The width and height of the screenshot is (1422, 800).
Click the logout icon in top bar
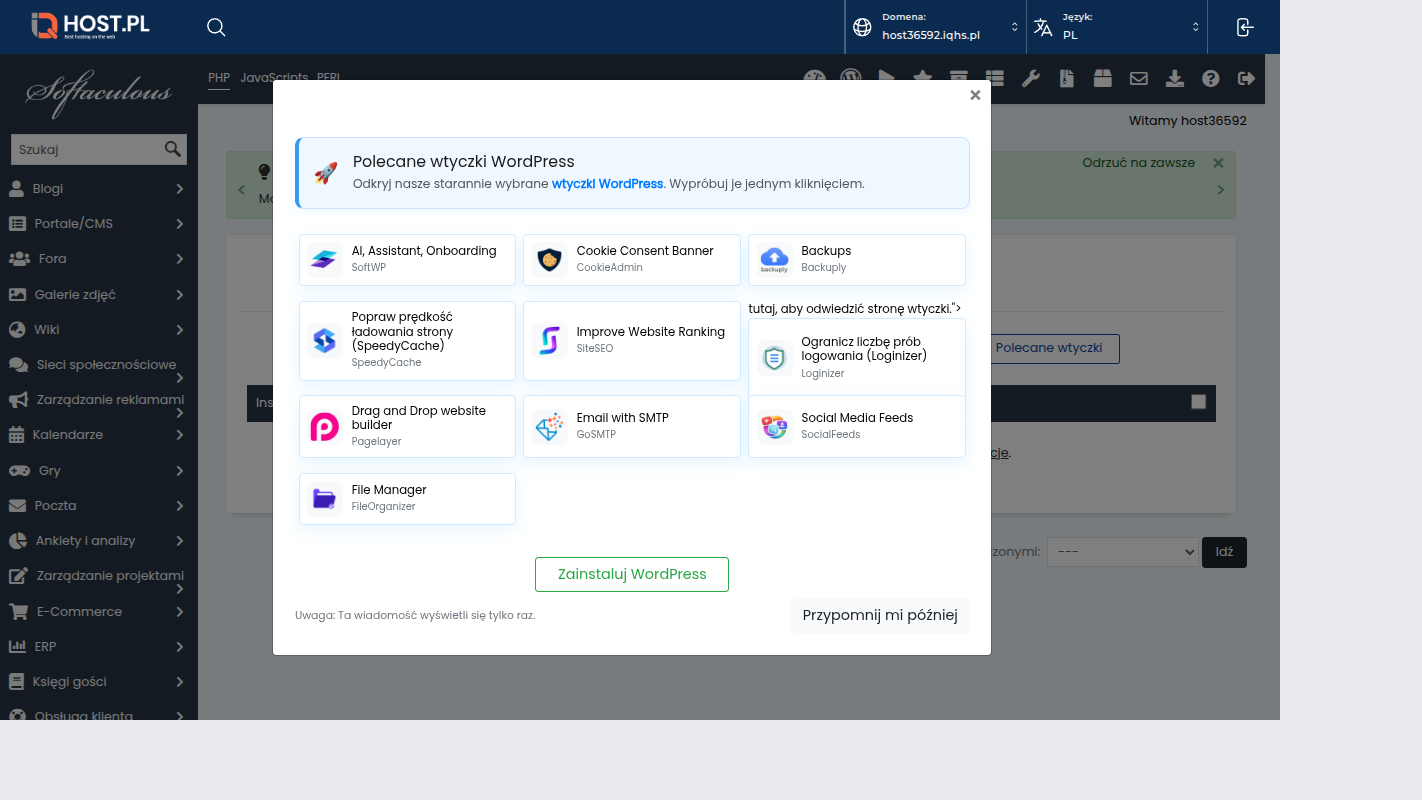click(1244, 27)
